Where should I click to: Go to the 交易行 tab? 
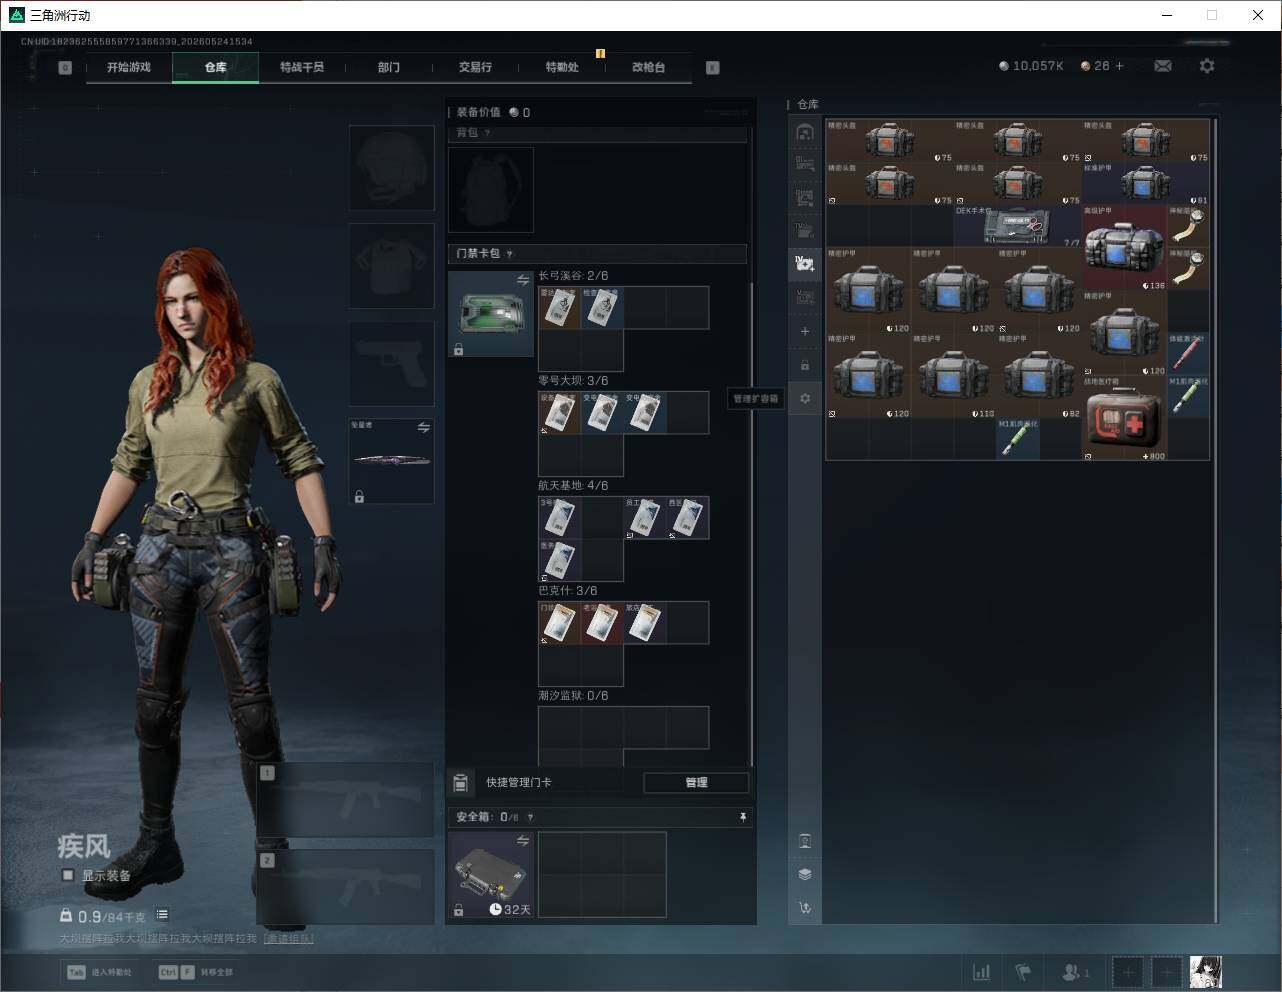click(x=475, y=67)
